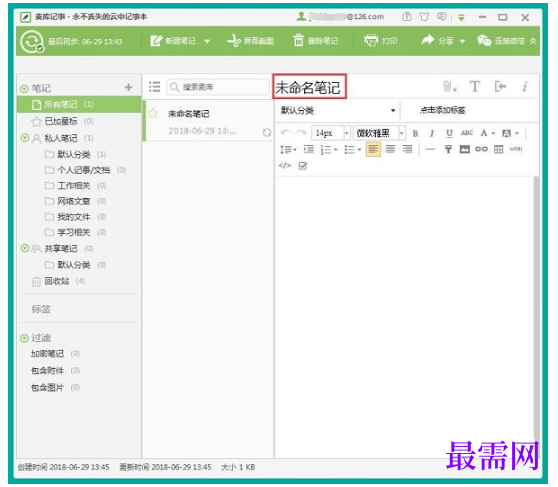Open the 我的文件 folder
The height and width of the screenshot is (487, 558).
pyautogui.click(x=75, y=217)
